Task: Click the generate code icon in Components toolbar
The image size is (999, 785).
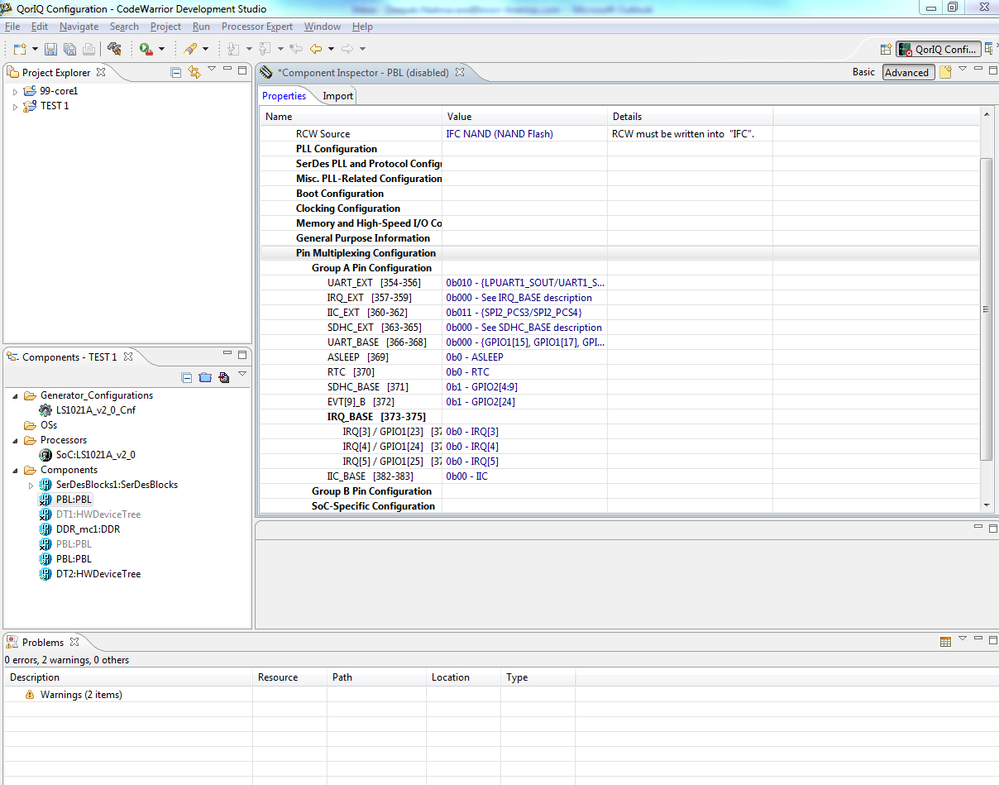Action: [x=223, y=377]
